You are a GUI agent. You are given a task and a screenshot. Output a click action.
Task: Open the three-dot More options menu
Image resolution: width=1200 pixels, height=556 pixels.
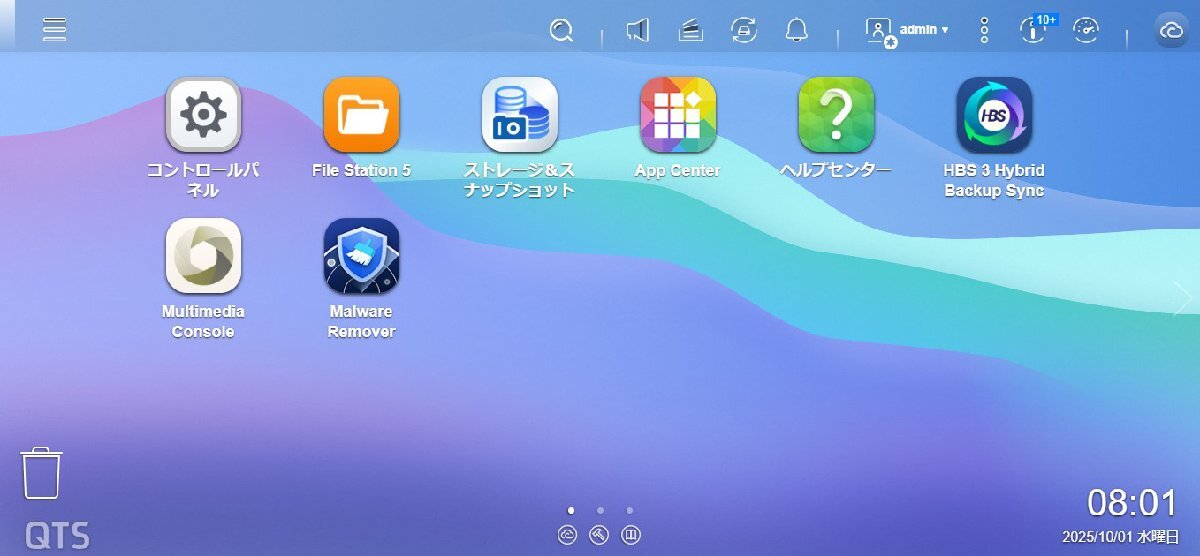pyautogui.click(x=984, y=31)
